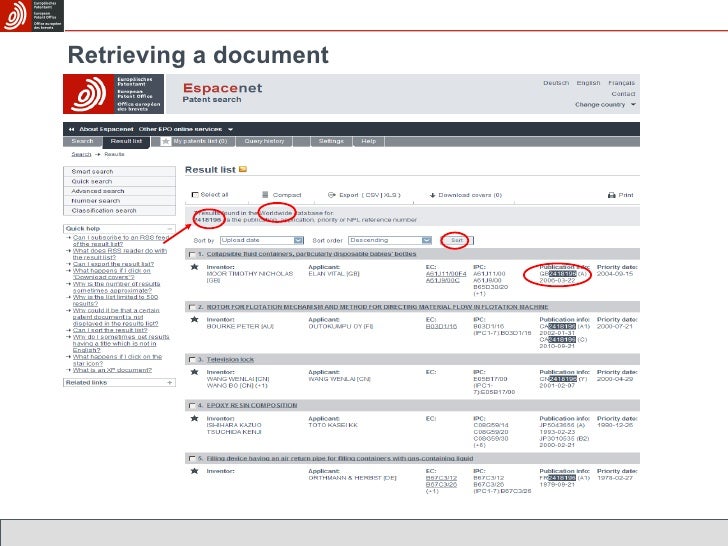Click the back arrows icon before About Espacenet
Viewport: 728px width, 546px height.
pos(72,129)
